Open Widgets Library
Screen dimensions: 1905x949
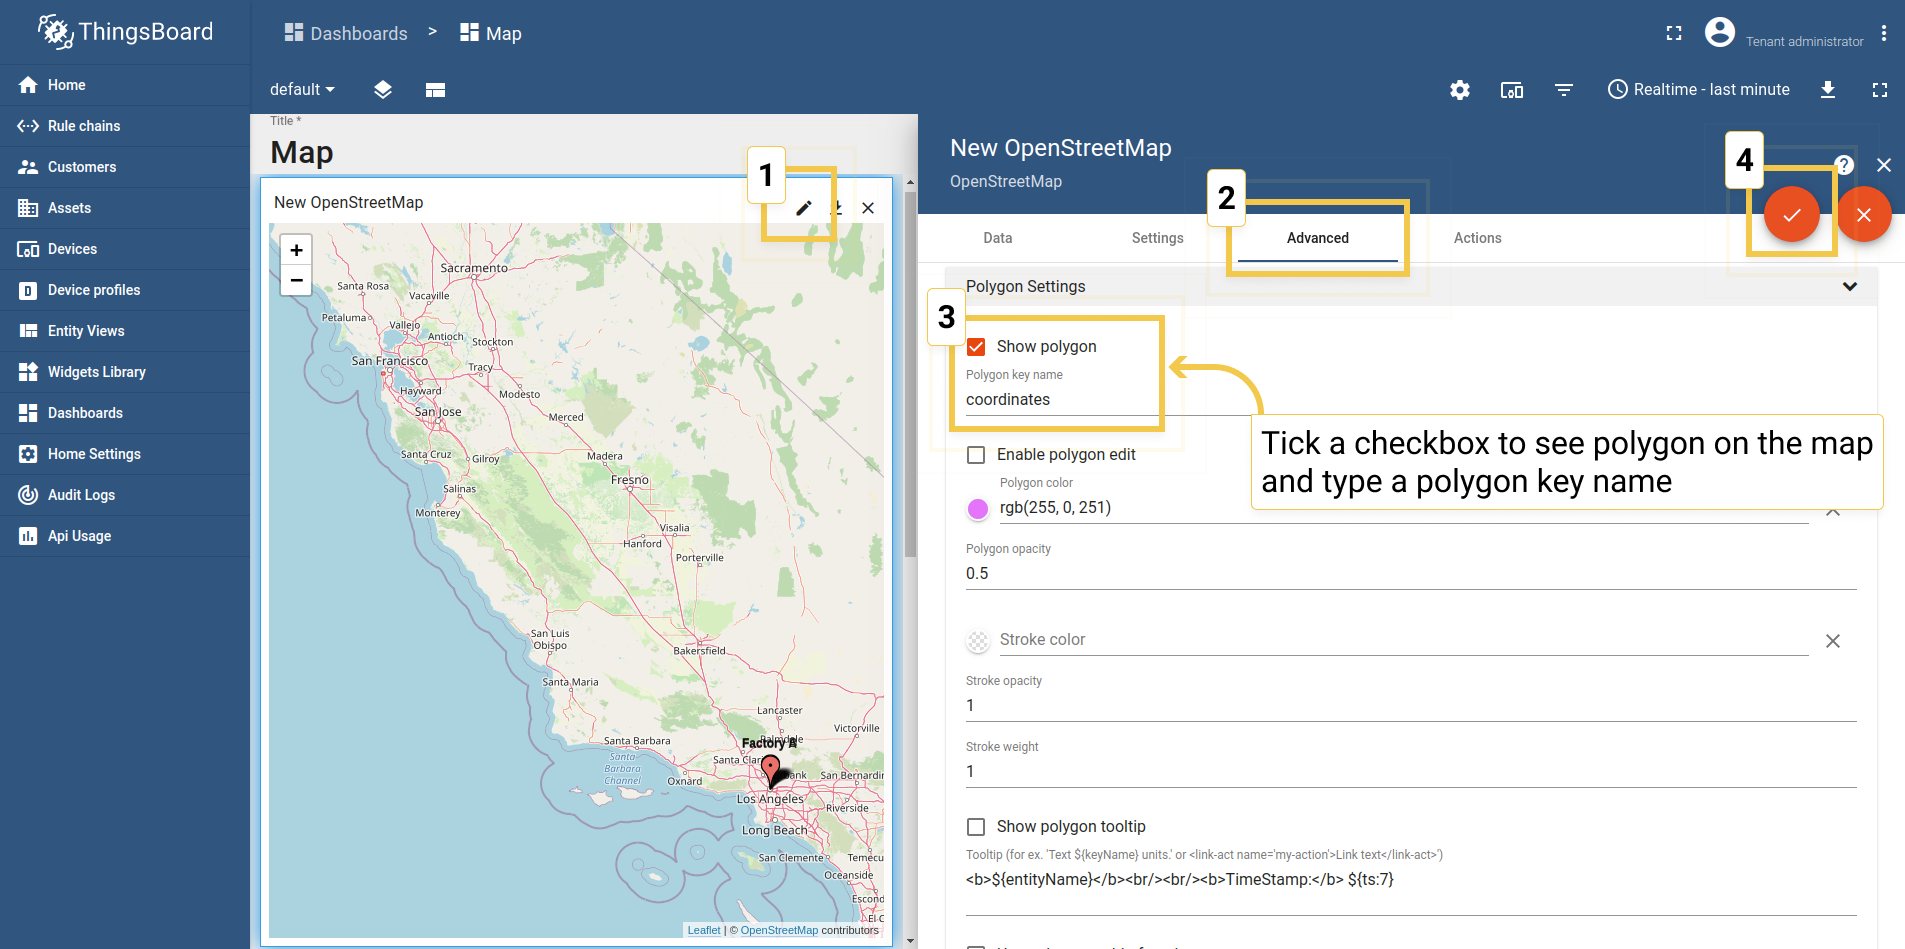(124, 372)
